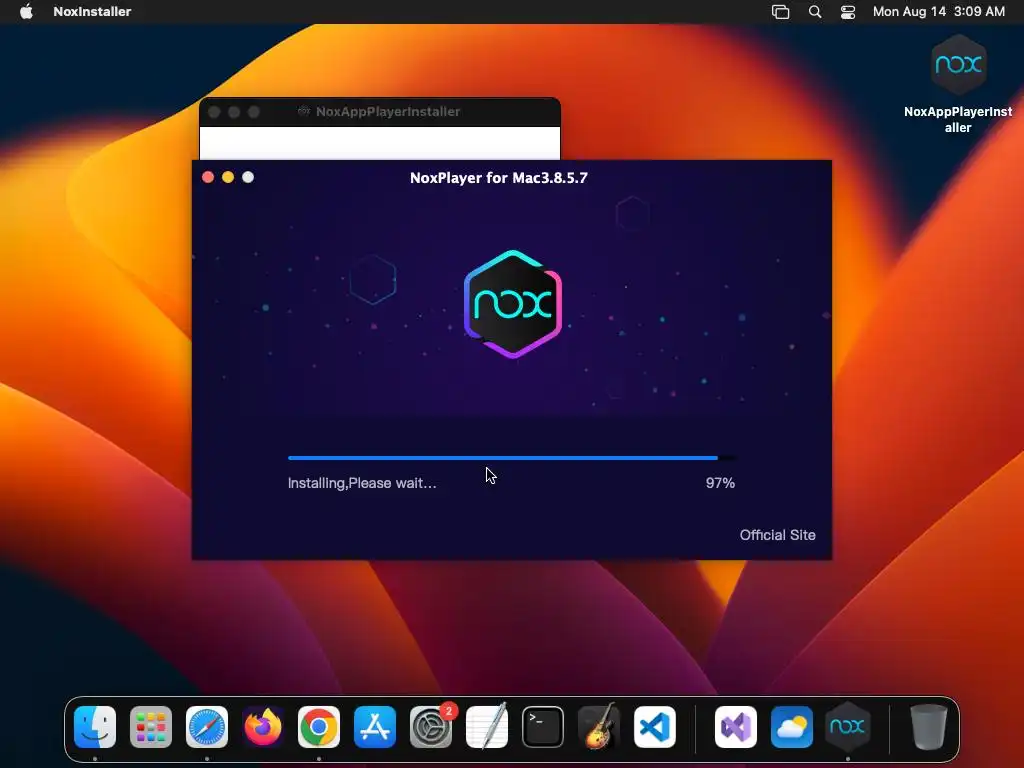Click the Nox hexagon logo in installer
Viewport: 1024px width, 768px height.
(513, 304)
